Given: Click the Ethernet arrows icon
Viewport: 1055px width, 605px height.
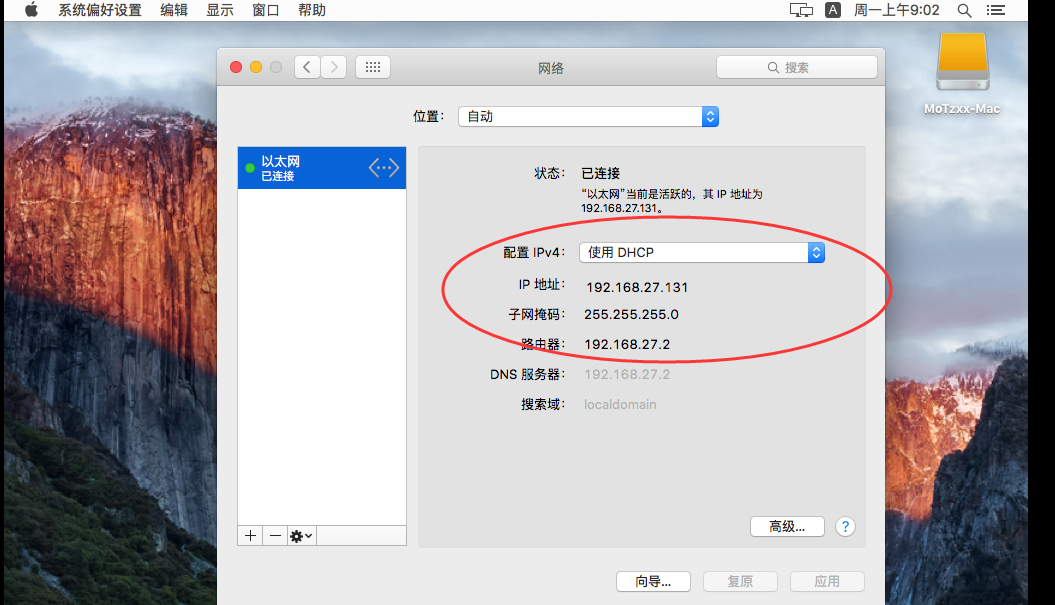Looking at the screenshot, I should (384, 168).
